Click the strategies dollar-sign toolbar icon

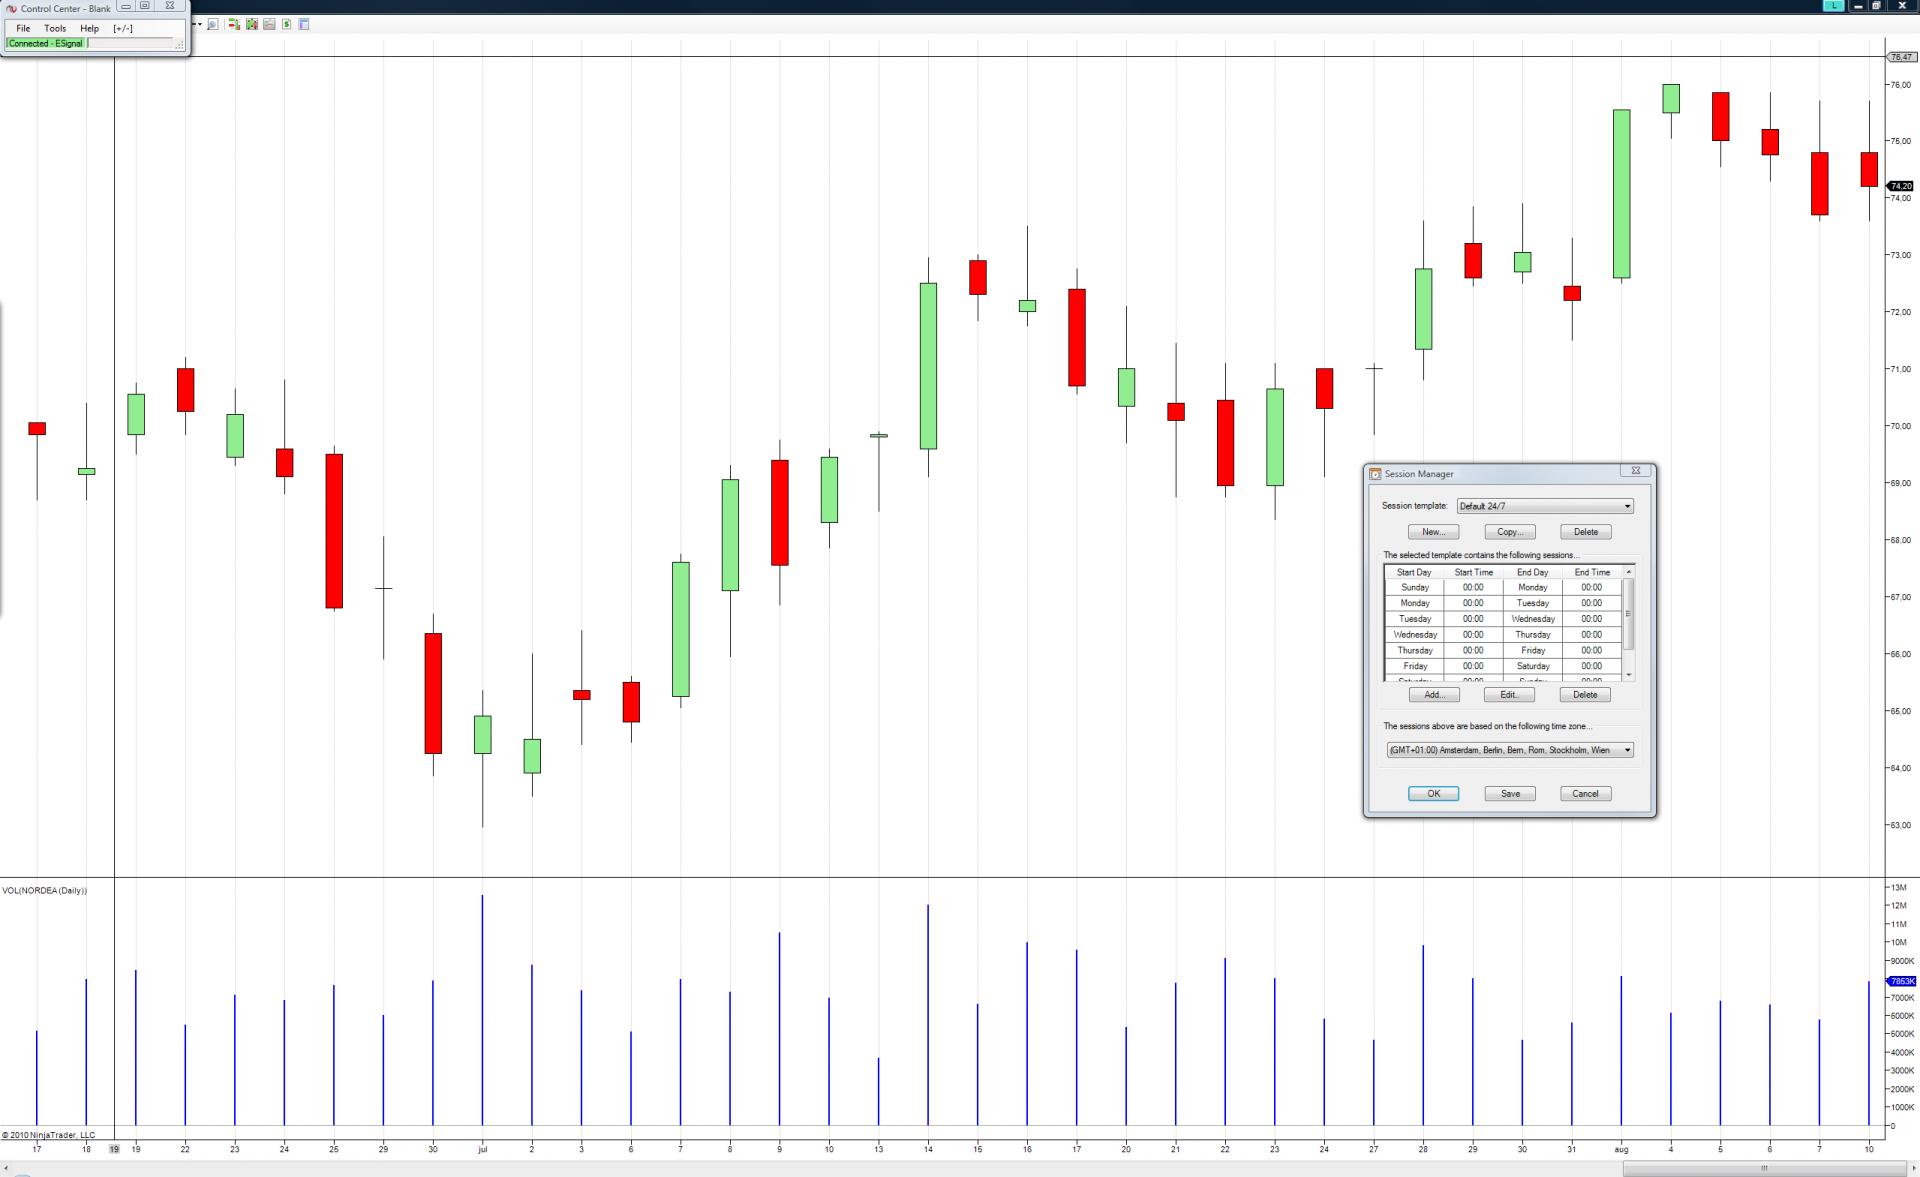[287, 24]
